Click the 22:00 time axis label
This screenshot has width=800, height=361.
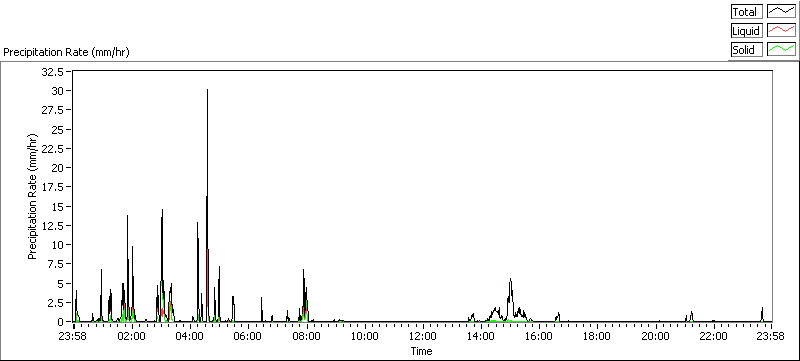point(713,336)
